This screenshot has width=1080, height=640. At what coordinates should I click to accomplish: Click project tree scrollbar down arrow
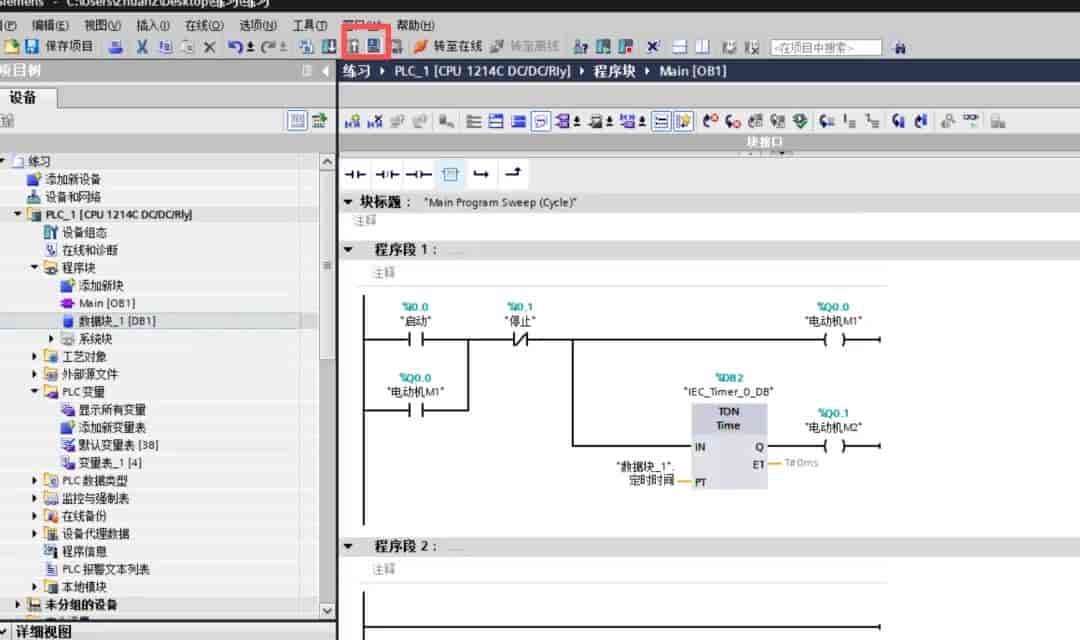point(327,610)
